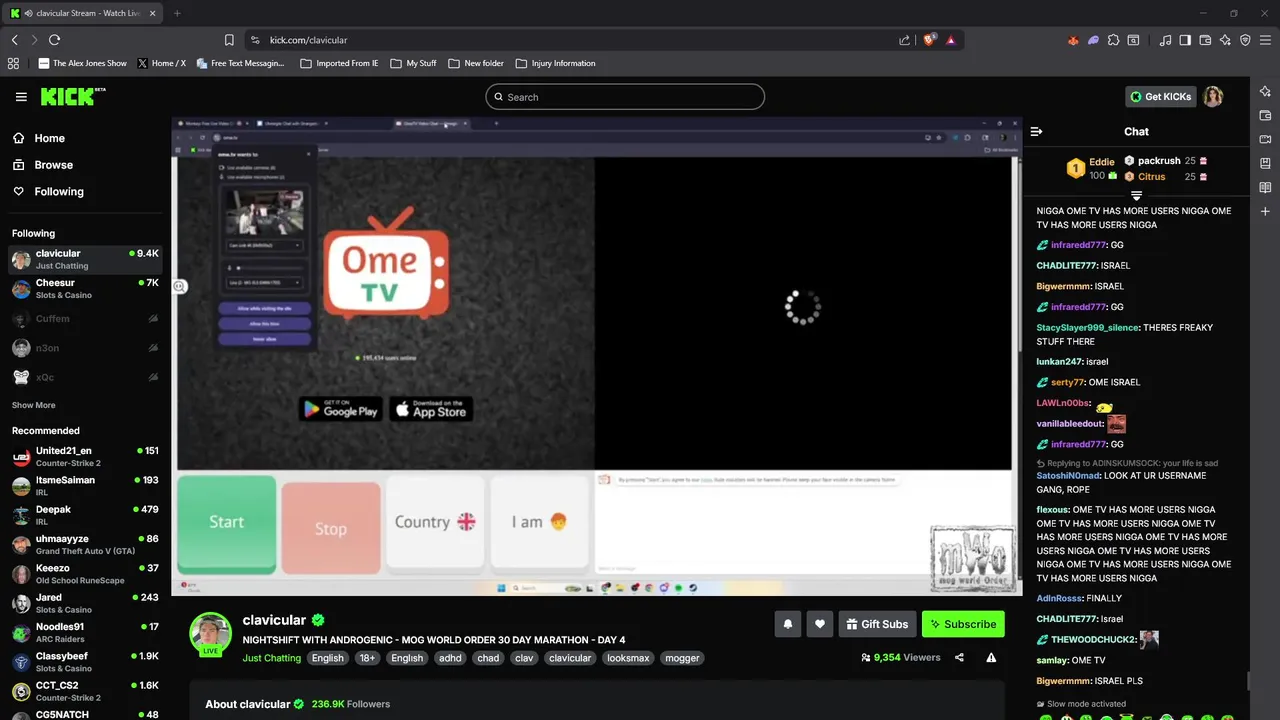The width and height of the screenshot is (1280, 720).
Task: Expand Imported From IE bookmark folder
Action: [x=340, y=63]
